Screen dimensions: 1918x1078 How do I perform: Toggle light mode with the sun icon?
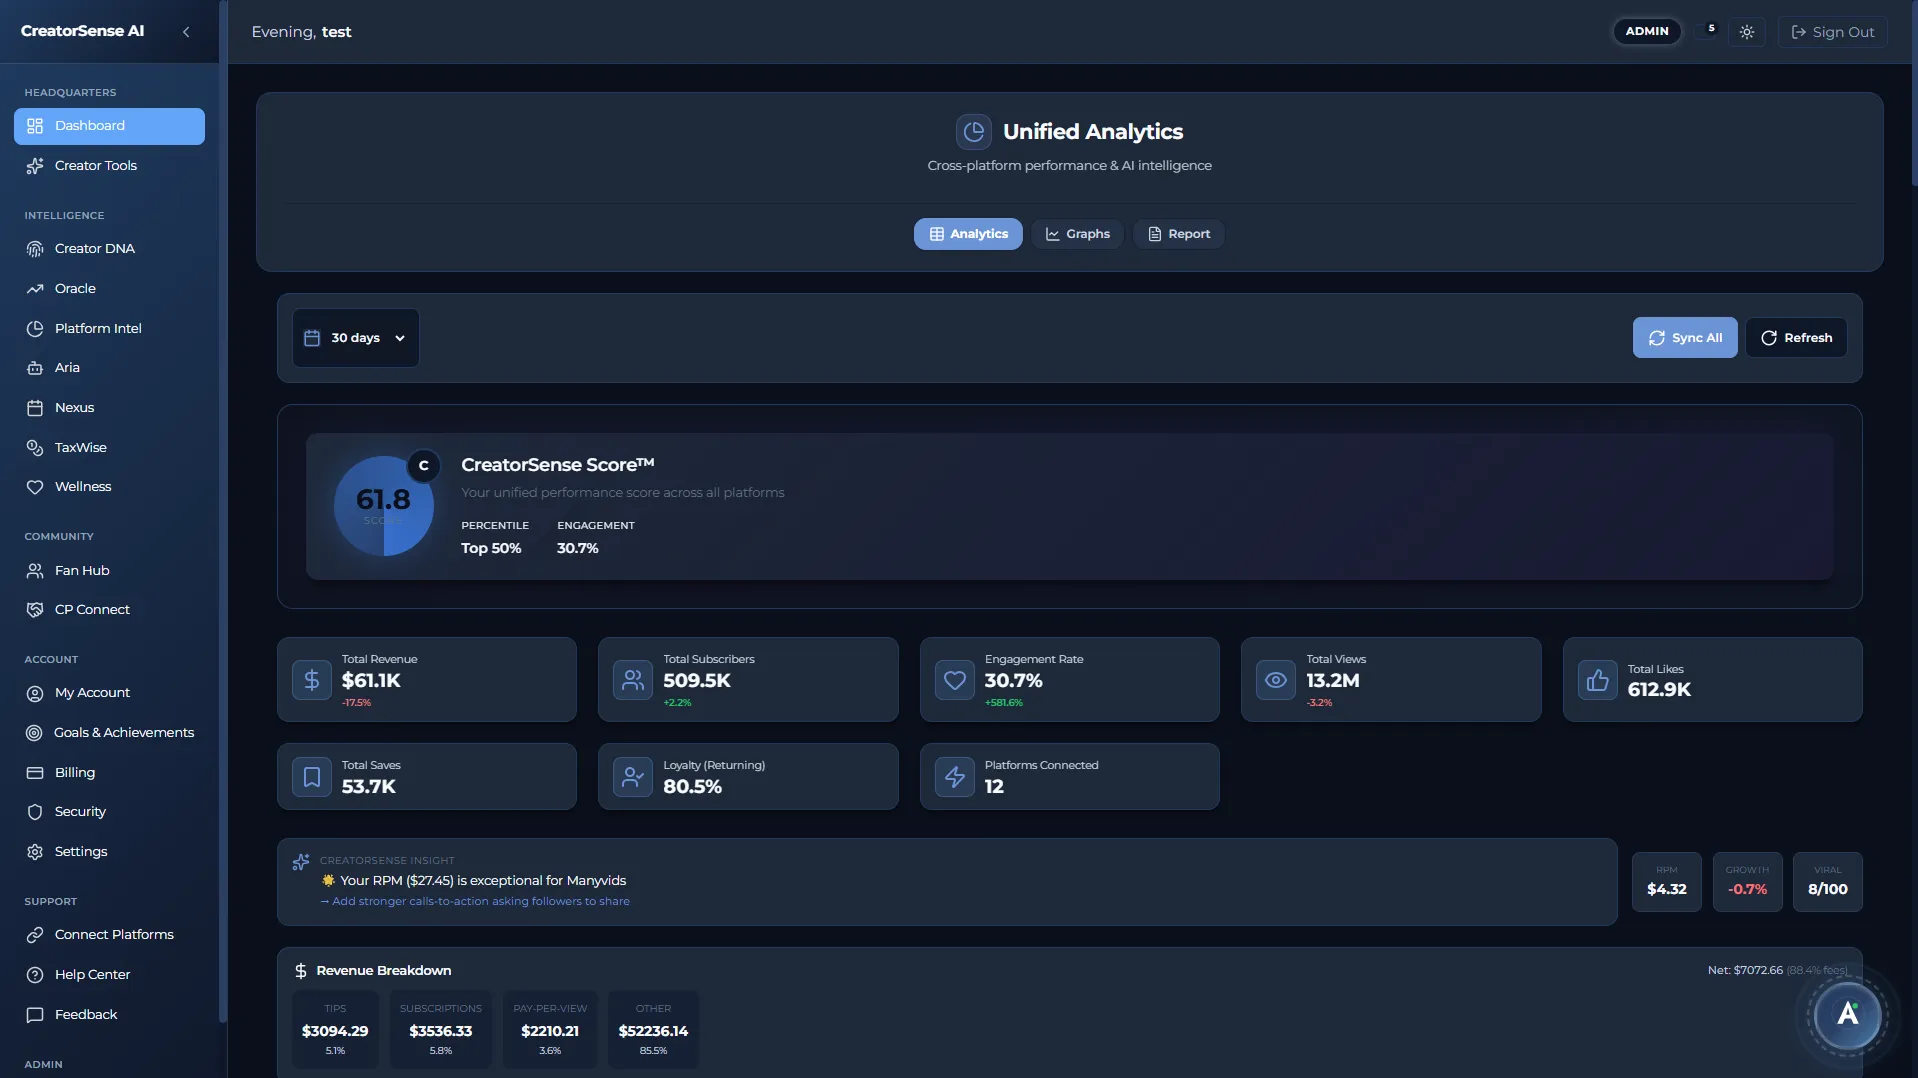pos(1747,31)
